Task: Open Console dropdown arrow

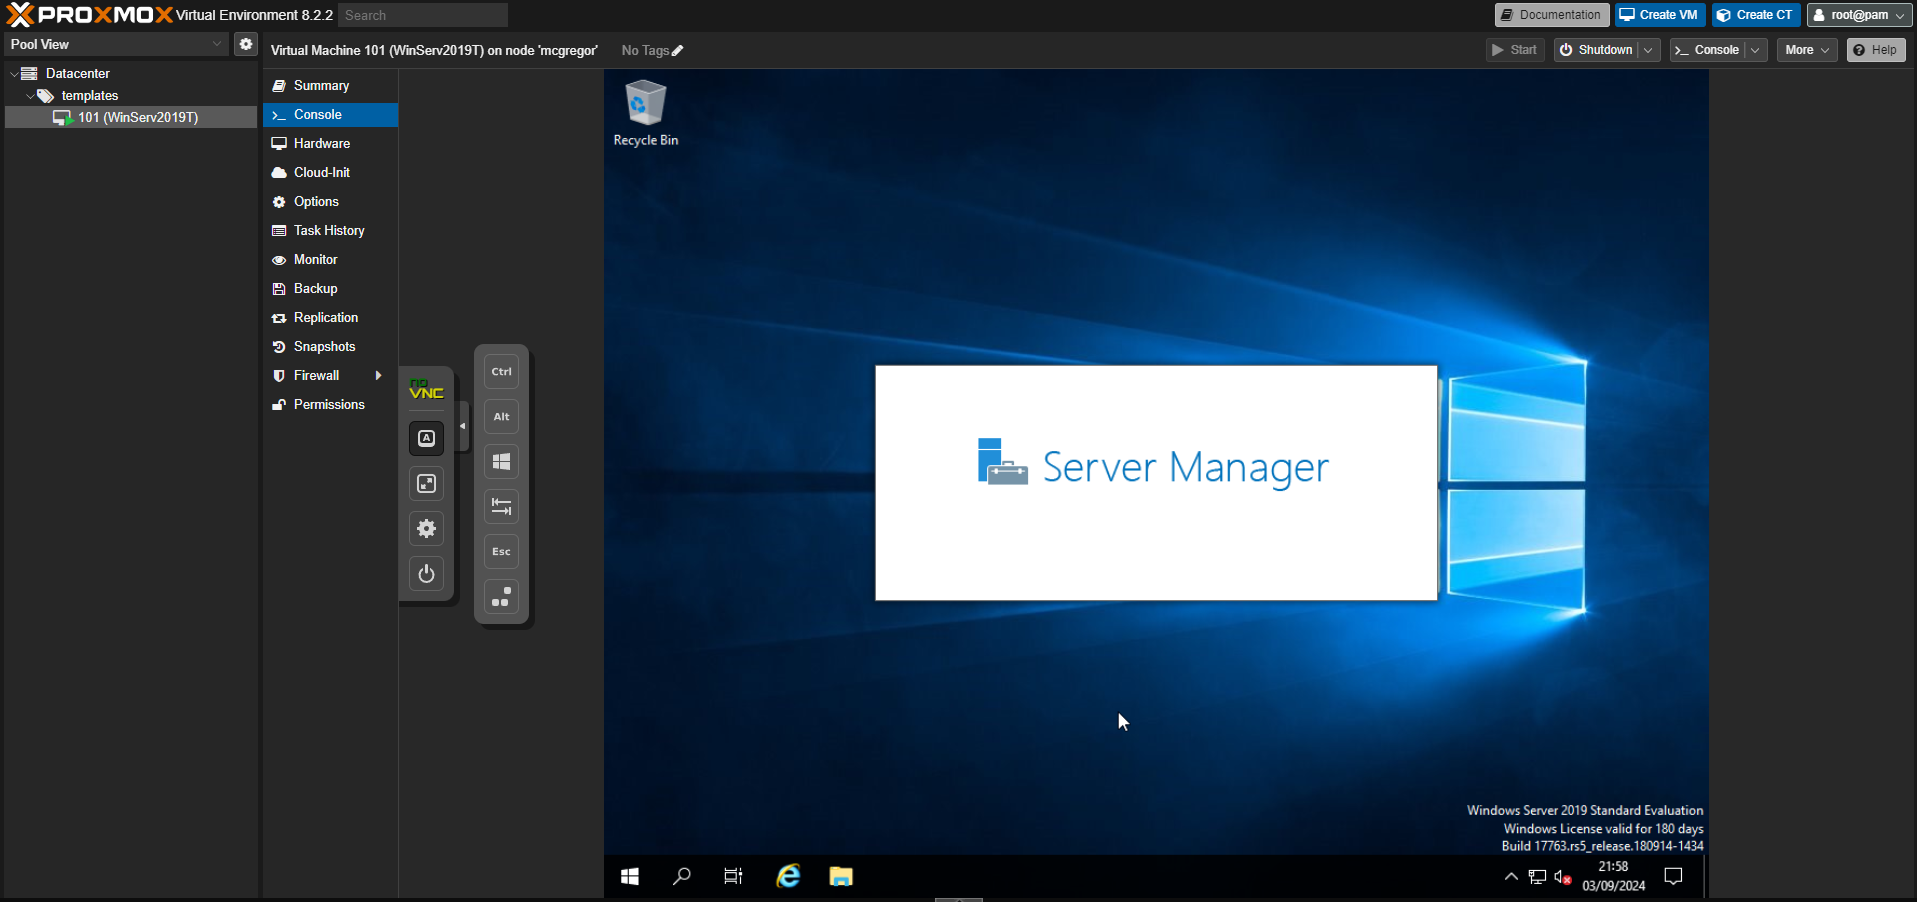Action: coord(1755,50)
